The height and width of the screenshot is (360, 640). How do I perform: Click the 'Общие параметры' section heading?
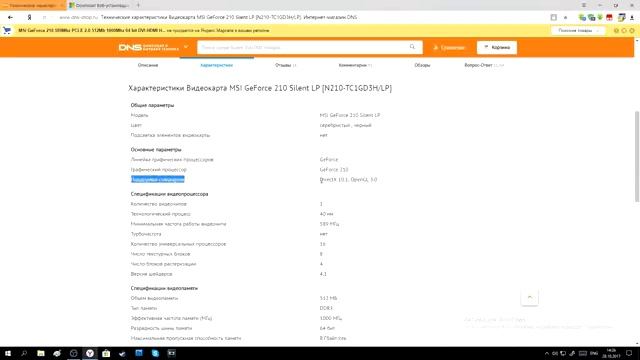152,105
